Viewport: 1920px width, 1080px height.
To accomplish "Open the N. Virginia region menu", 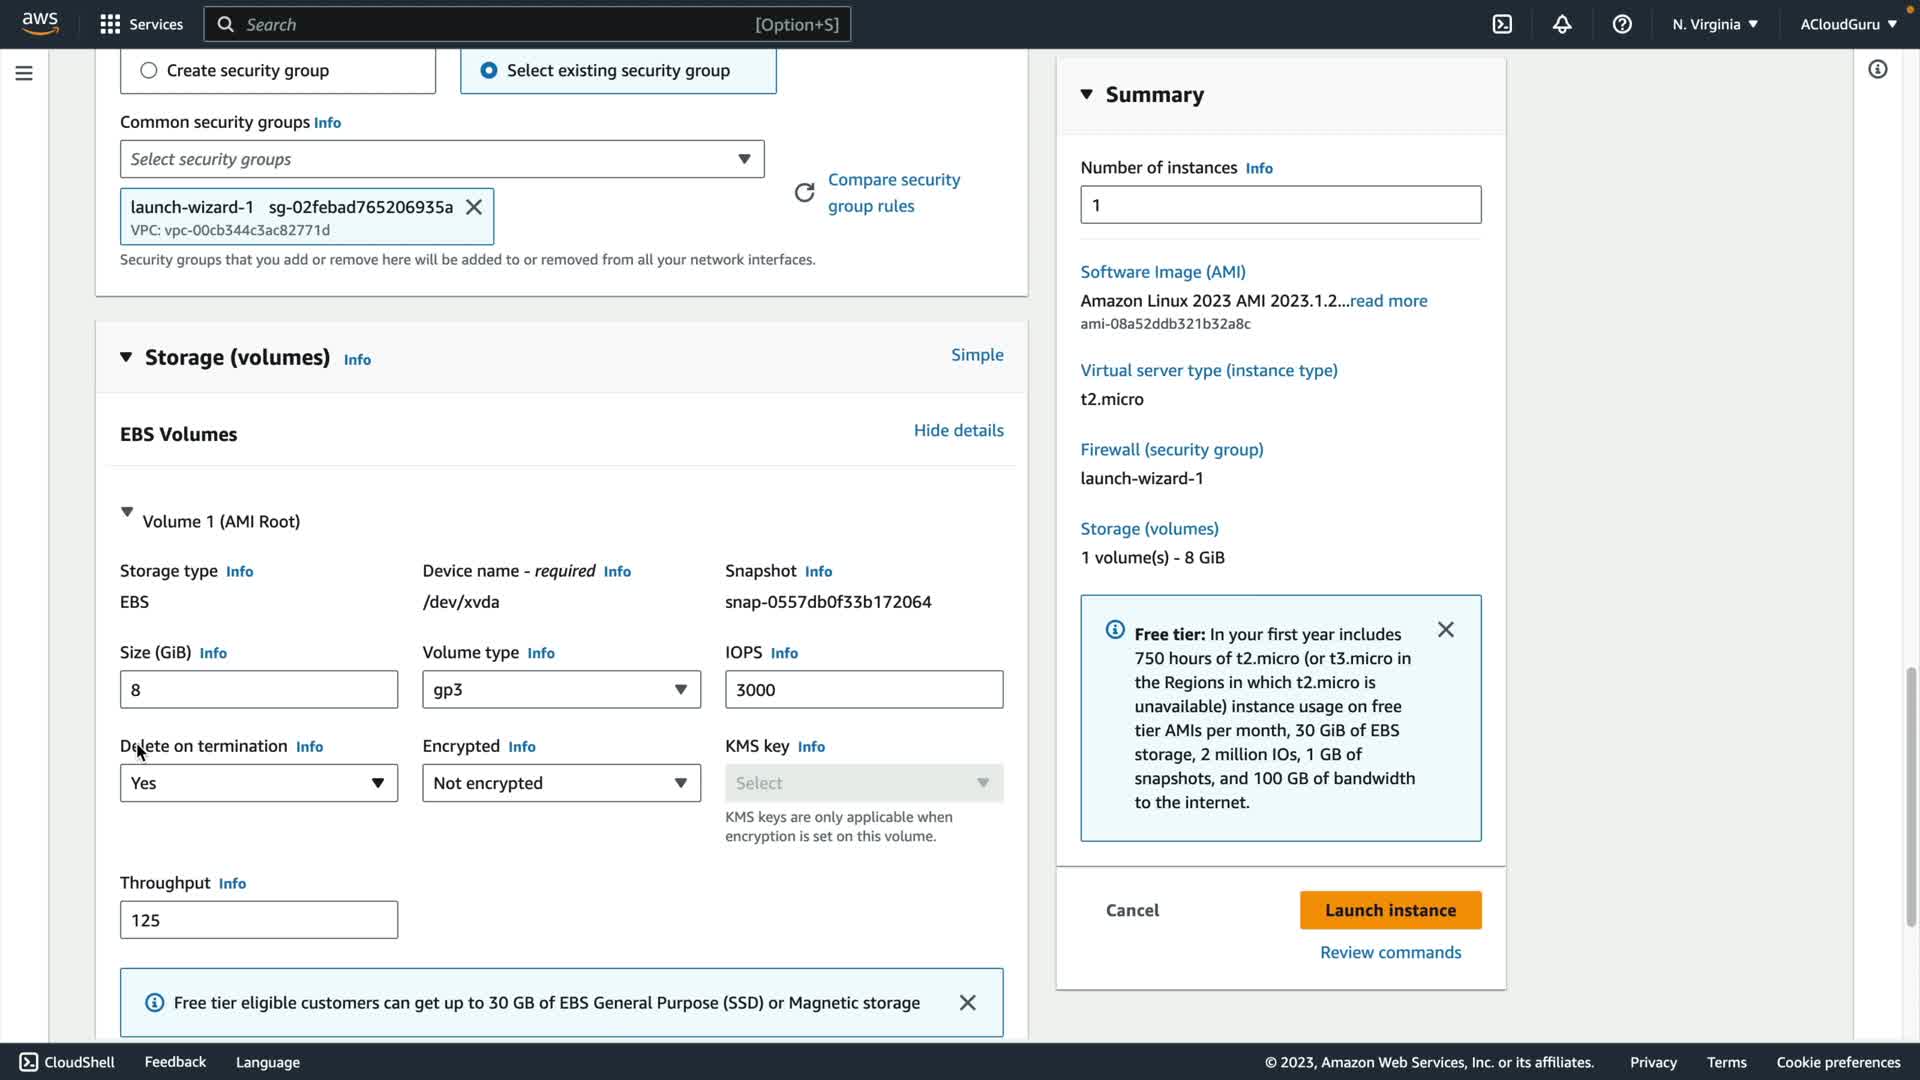I will (1714, 24).
